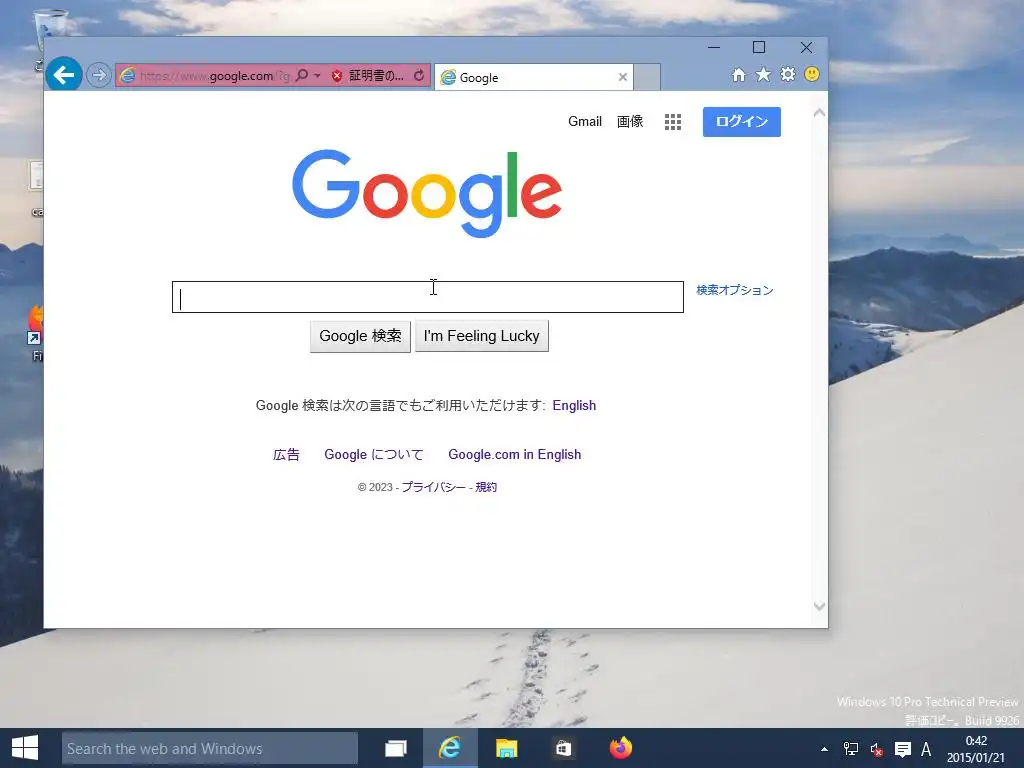1024x768 pixels.
Task: Click the network tray icon
Action: [x=851, y=749]
